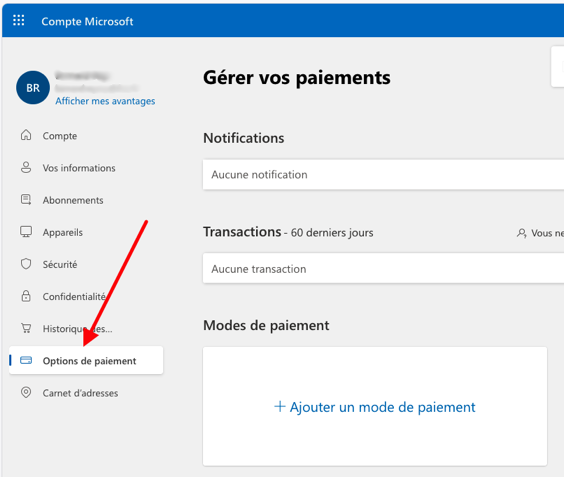The height and width of the screenshot is (477, 564).
Task: Select Options de paiement in sidebar
Action: tap(86, 360)
